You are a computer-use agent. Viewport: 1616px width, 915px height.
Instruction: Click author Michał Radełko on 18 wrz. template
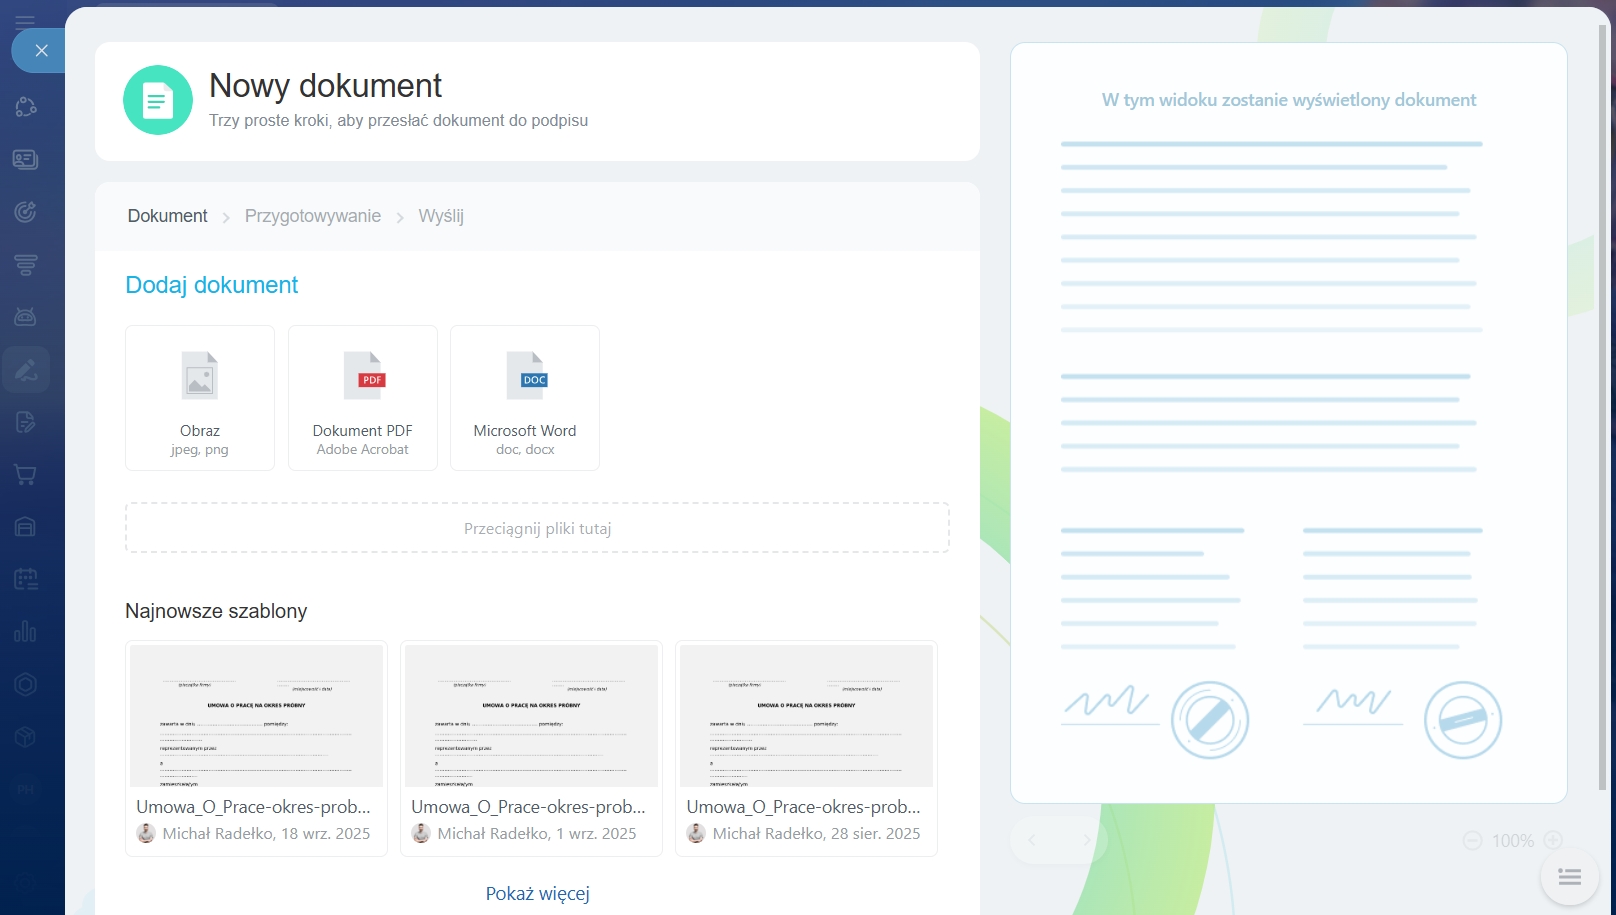tap(216, 834)
